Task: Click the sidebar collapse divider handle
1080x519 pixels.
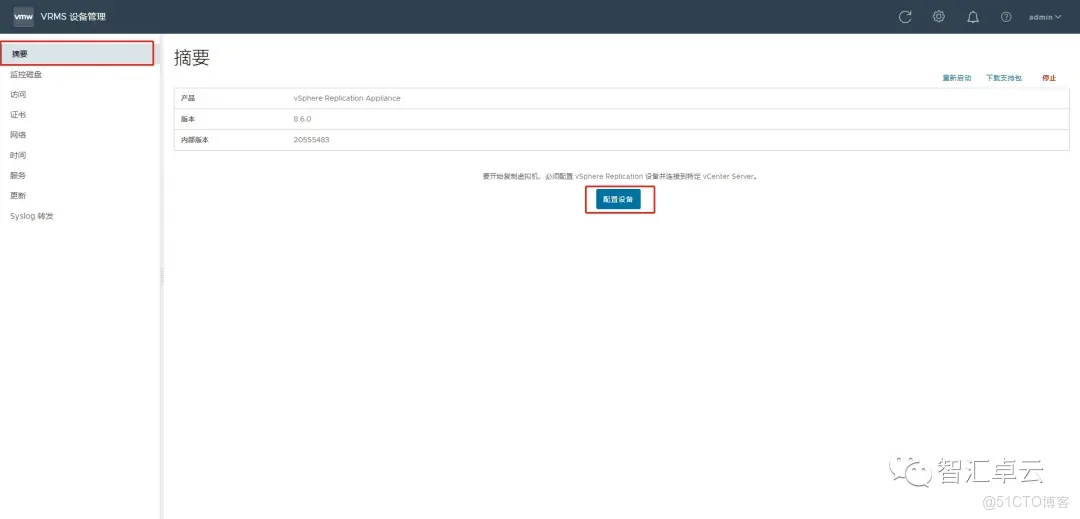Action: pos(162,276)
